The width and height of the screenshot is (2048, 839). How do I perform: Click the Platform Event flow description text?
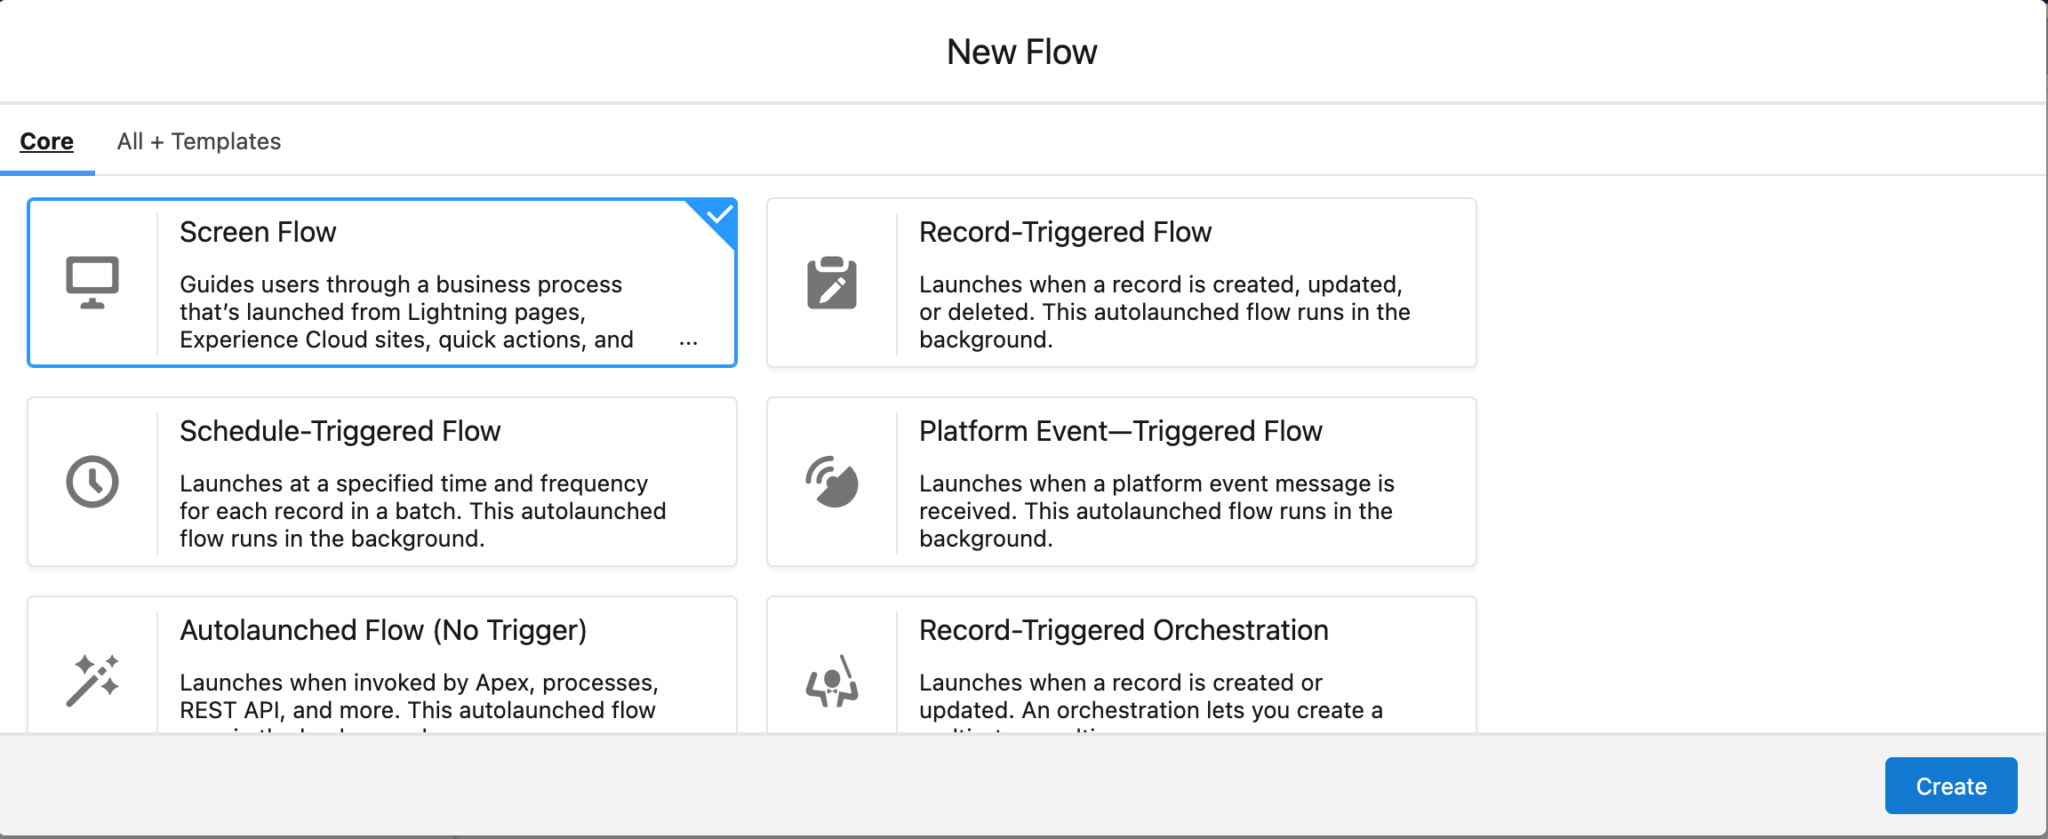pyautogui.click(x=1156, y=511)
